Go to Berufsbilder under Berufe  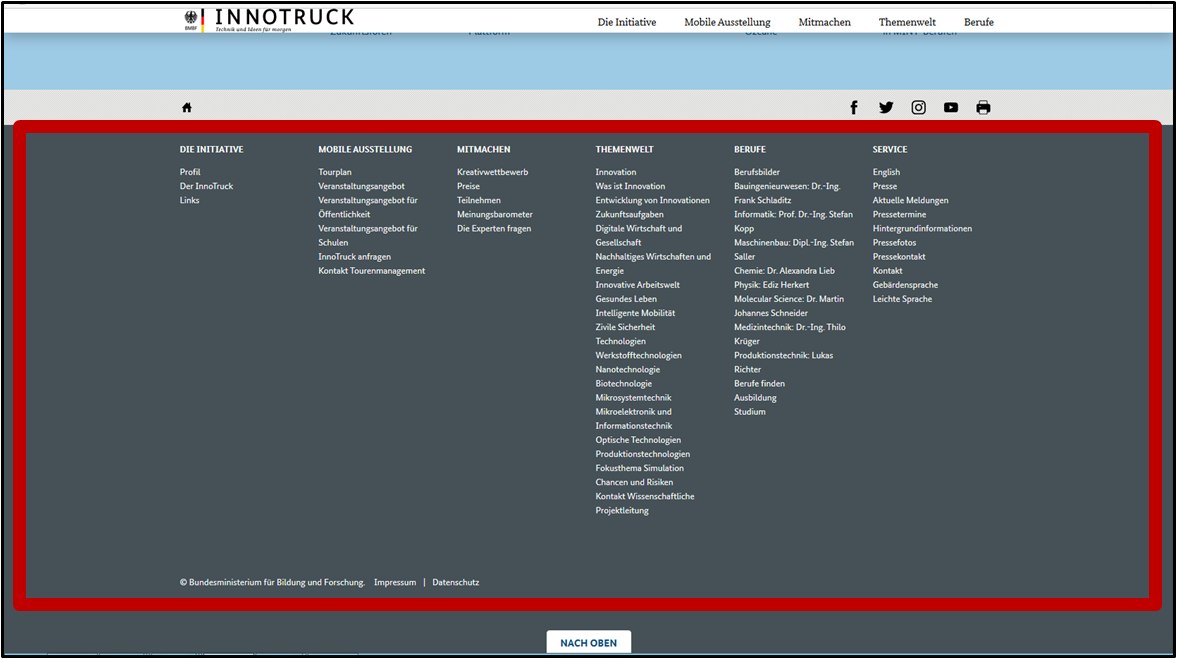point(757,171)
